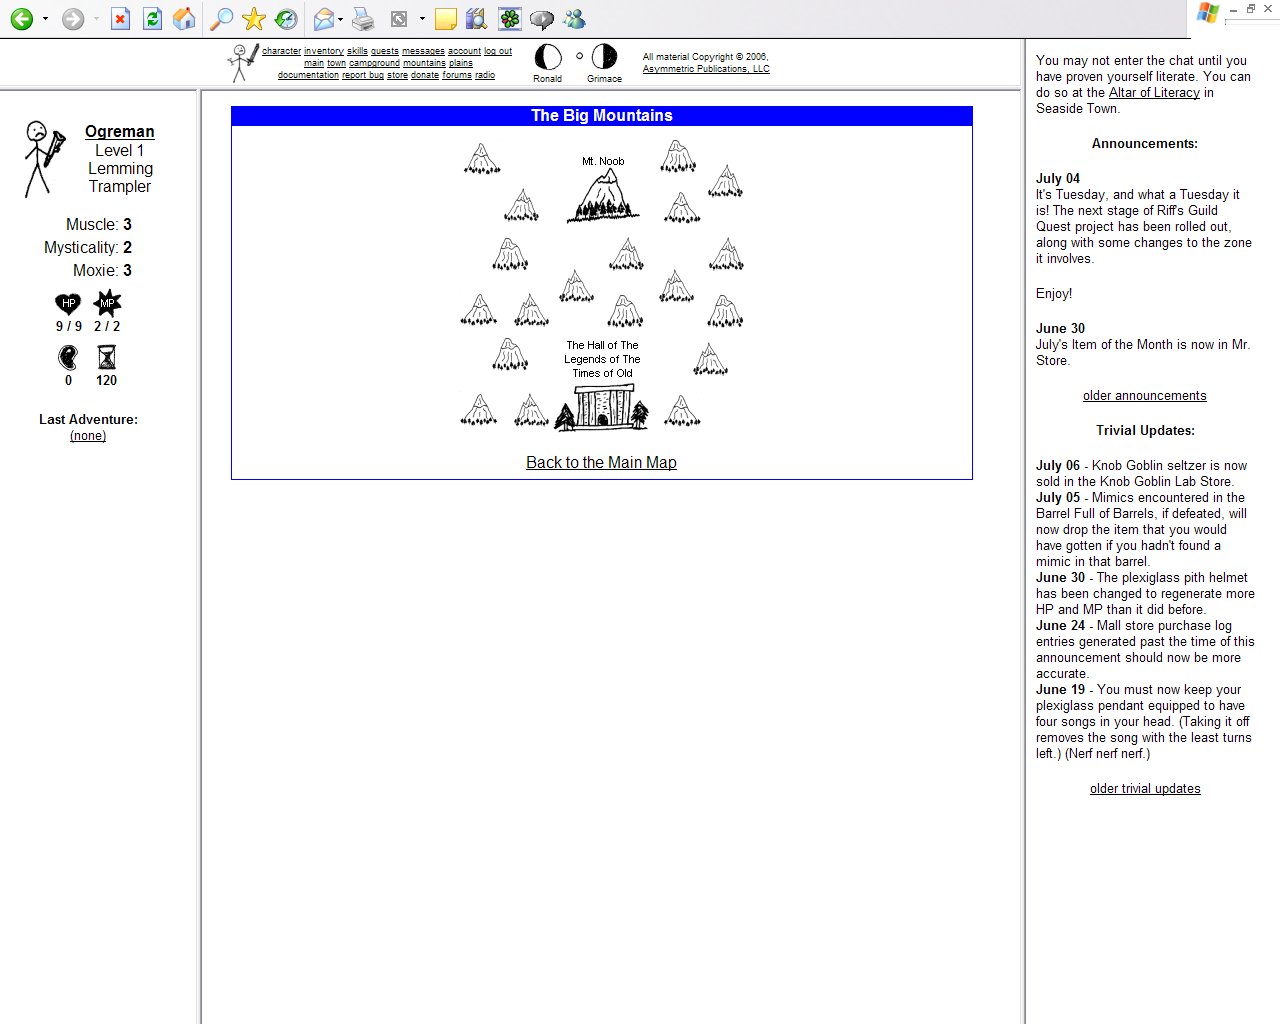This screenshot has width=1280, height=1024.
Task: Open older trivial updates link
Action: click(1145, 788)
